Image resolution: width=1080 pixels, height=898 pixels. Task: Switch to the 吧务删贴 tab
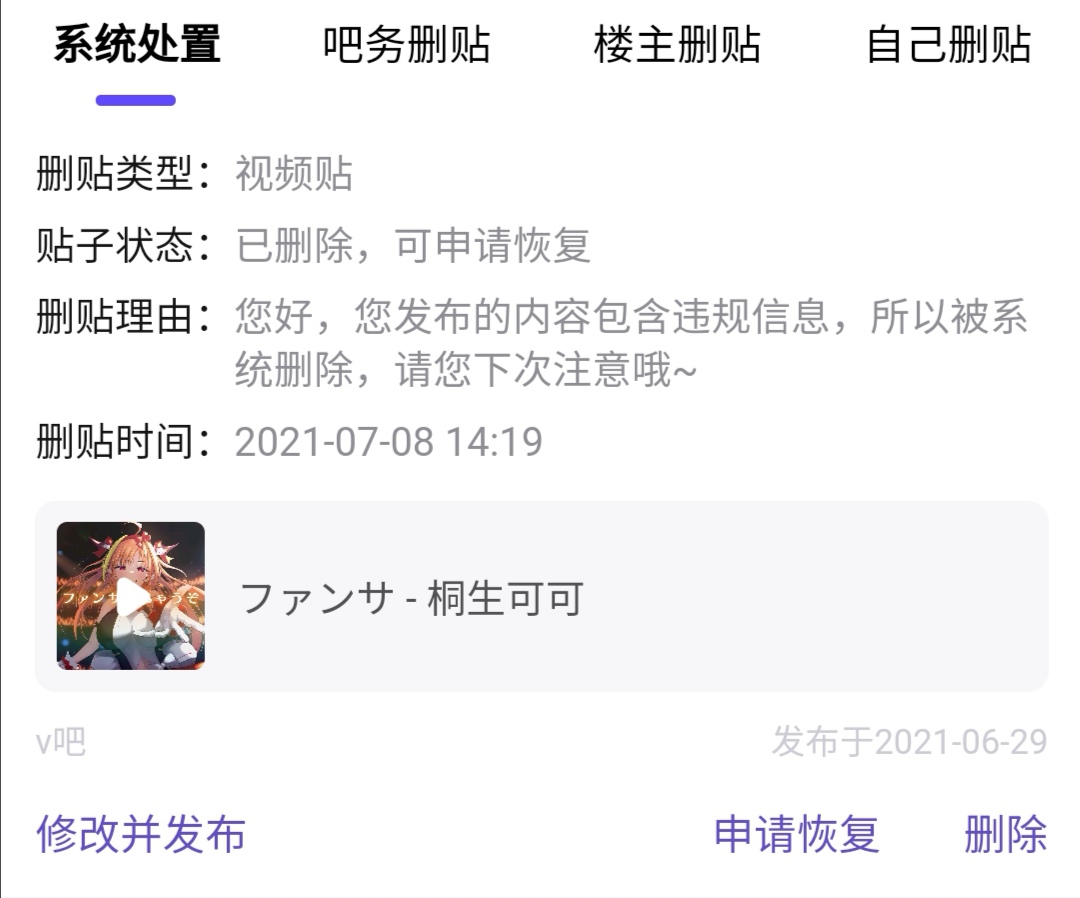tap(406, 45)
